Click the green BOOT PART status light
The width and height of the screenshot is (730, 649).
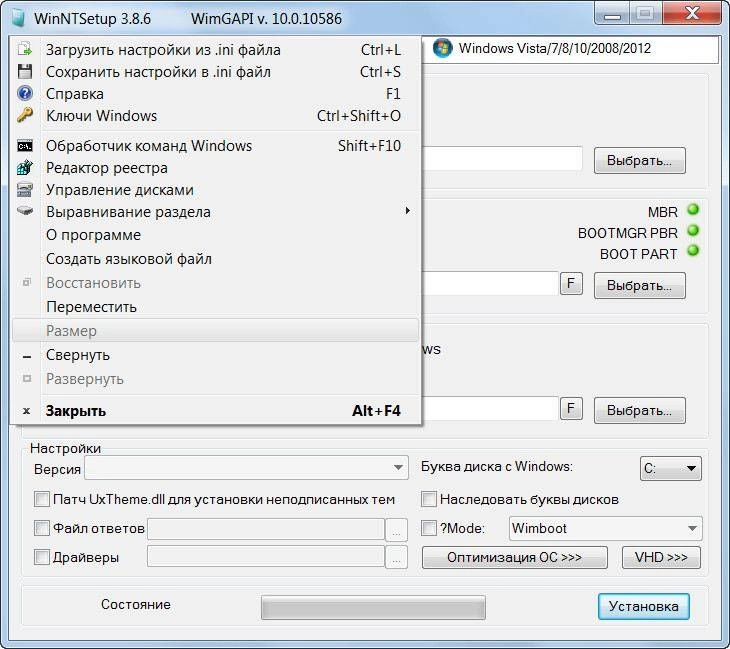693,250
